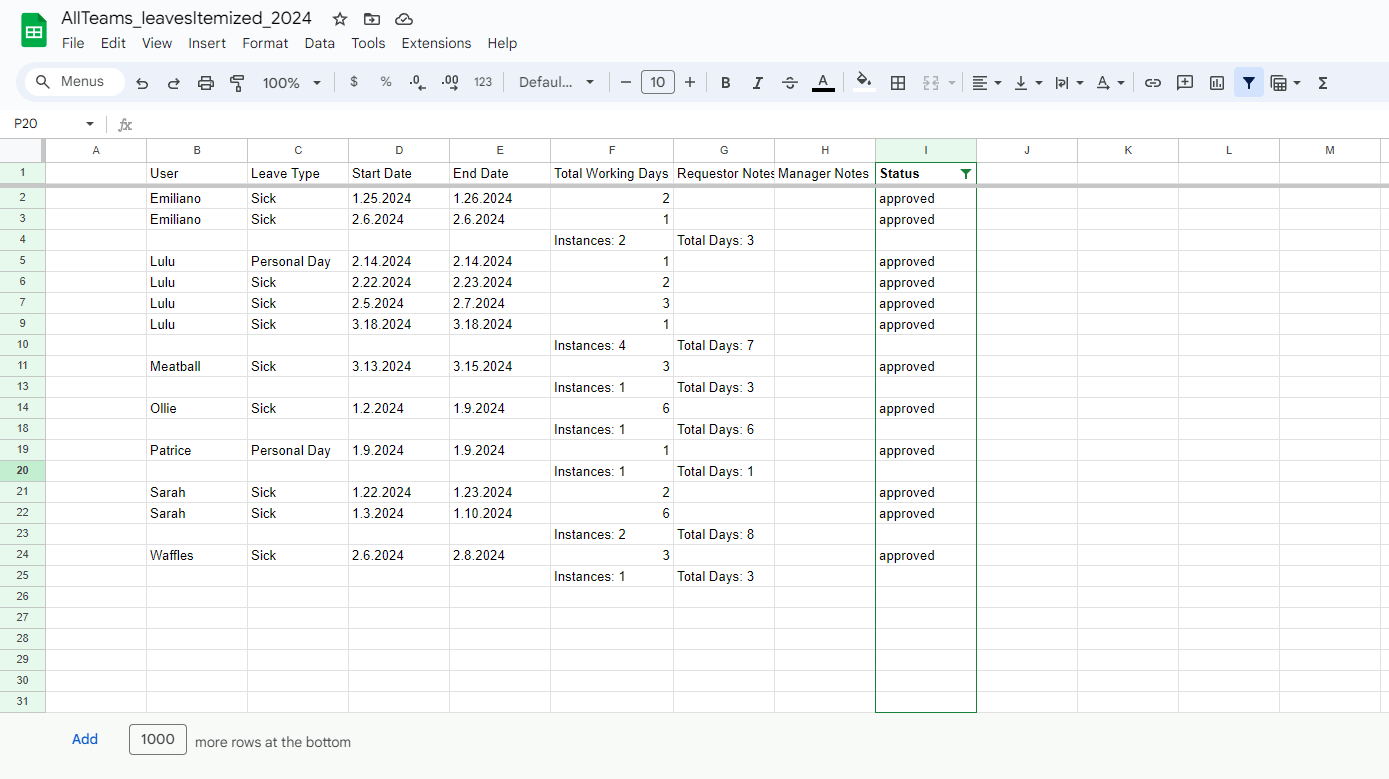Image resolution: width=1389 pixels, height=779 pixels.
Task: Search the menus box
Action: [75, 82]
